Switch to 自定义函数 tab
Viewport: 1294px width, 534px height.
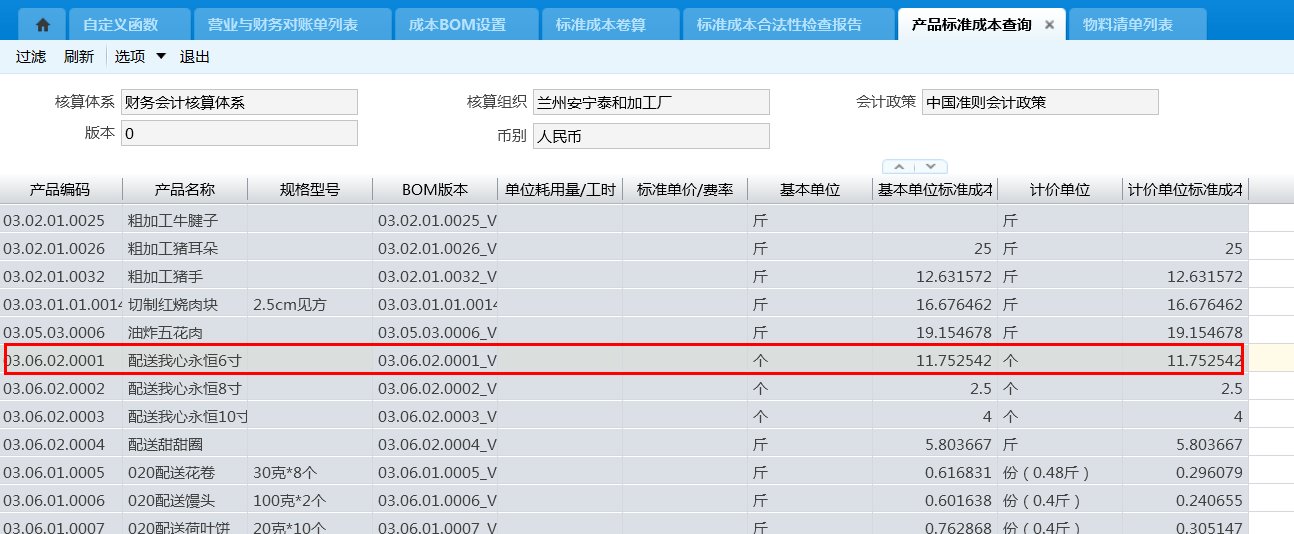pos(120,25)
